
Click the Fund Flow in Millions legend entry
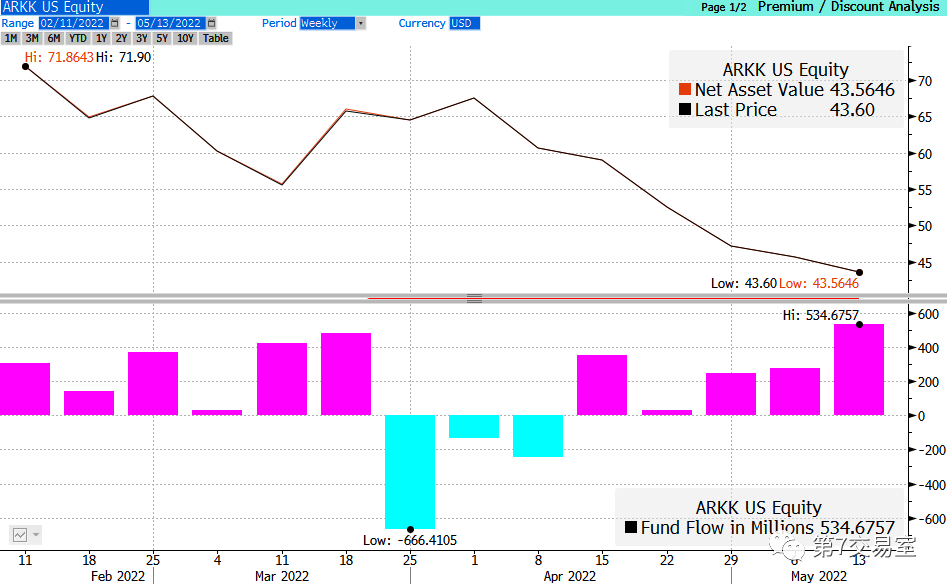click(x=760, y=527)
